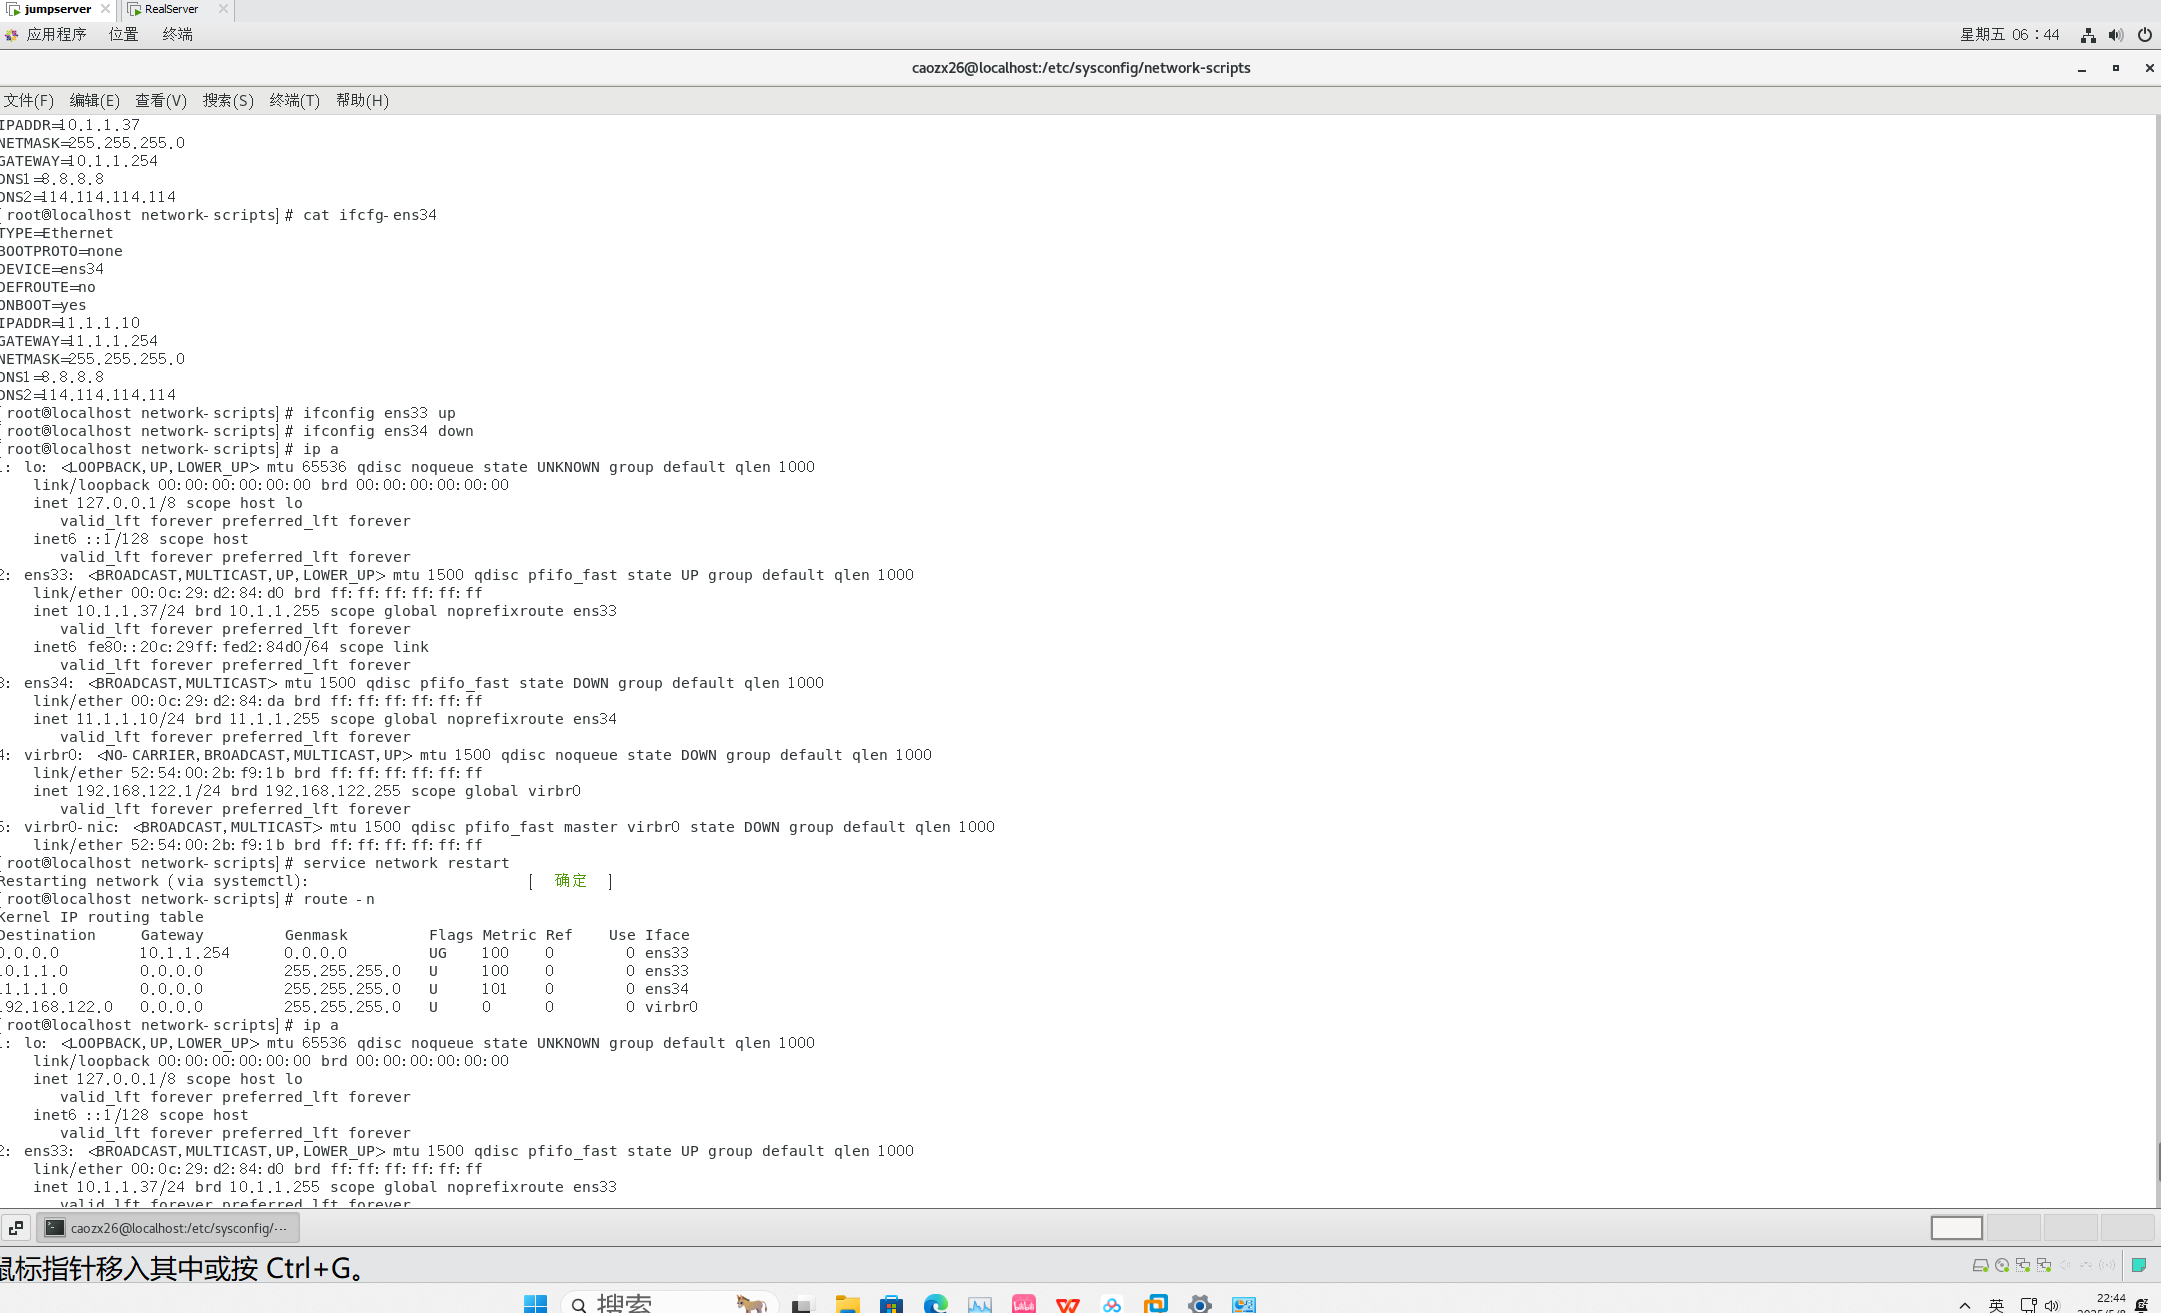Click GNOME volume speaker icon in top panel
Image resolution: width=2161 pixels, height=1313 pixels.
[2116, 35]
